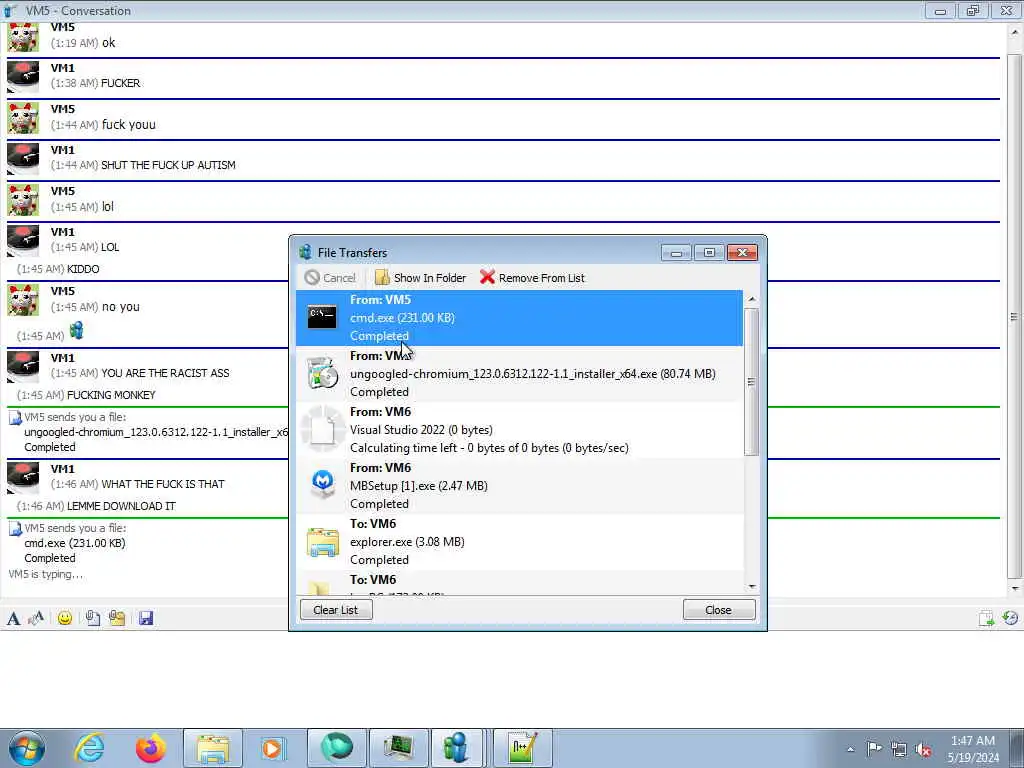Click the Clear List button
1024x768 pixels.
tap(336, 610)
